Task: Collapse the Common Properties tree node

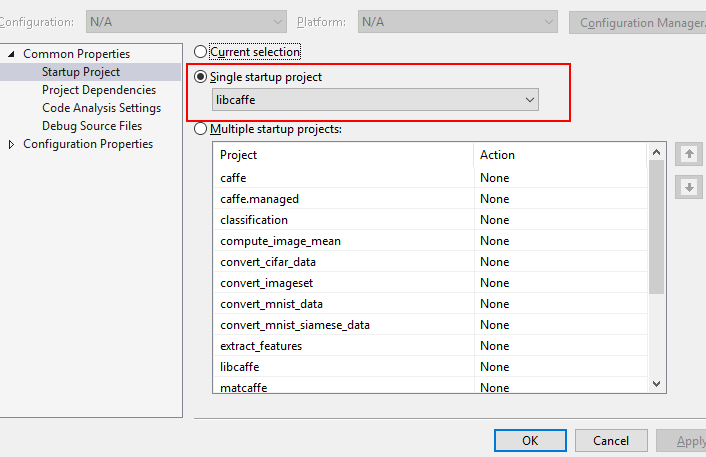Action: point(11,54)
